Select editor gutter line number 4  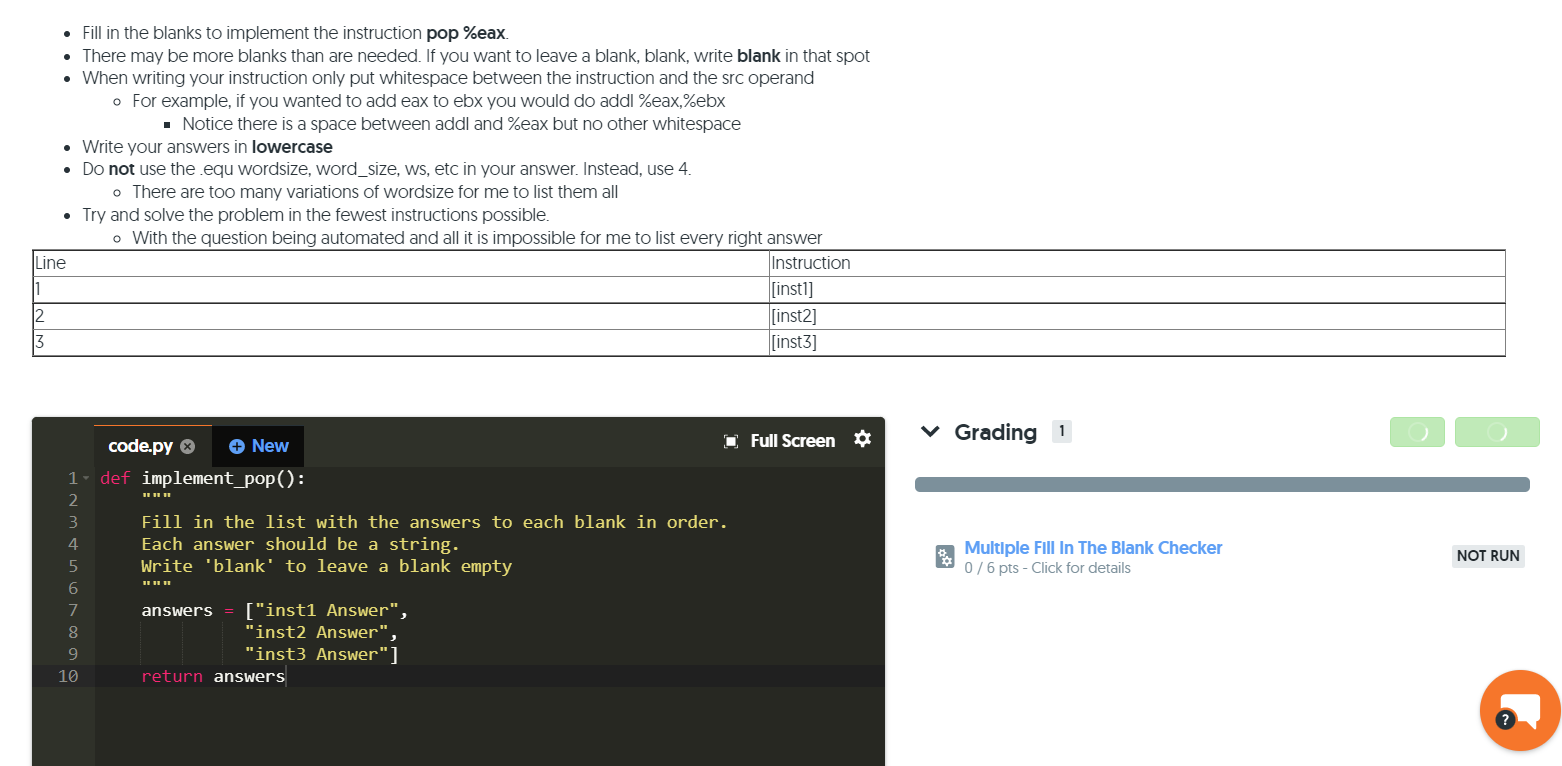72,544
